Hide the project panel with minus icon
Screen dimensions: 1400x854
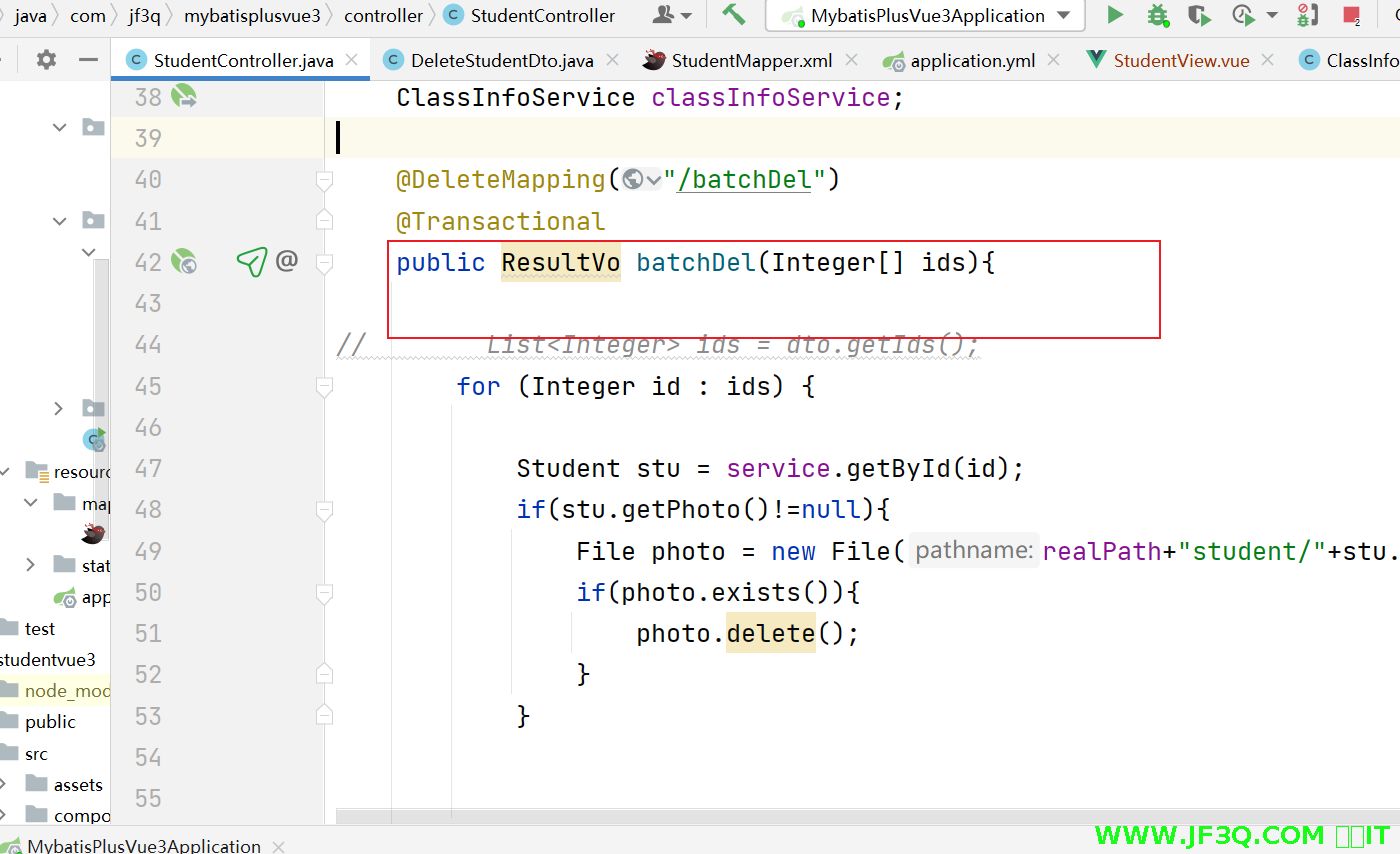click(x=88, y=60)
